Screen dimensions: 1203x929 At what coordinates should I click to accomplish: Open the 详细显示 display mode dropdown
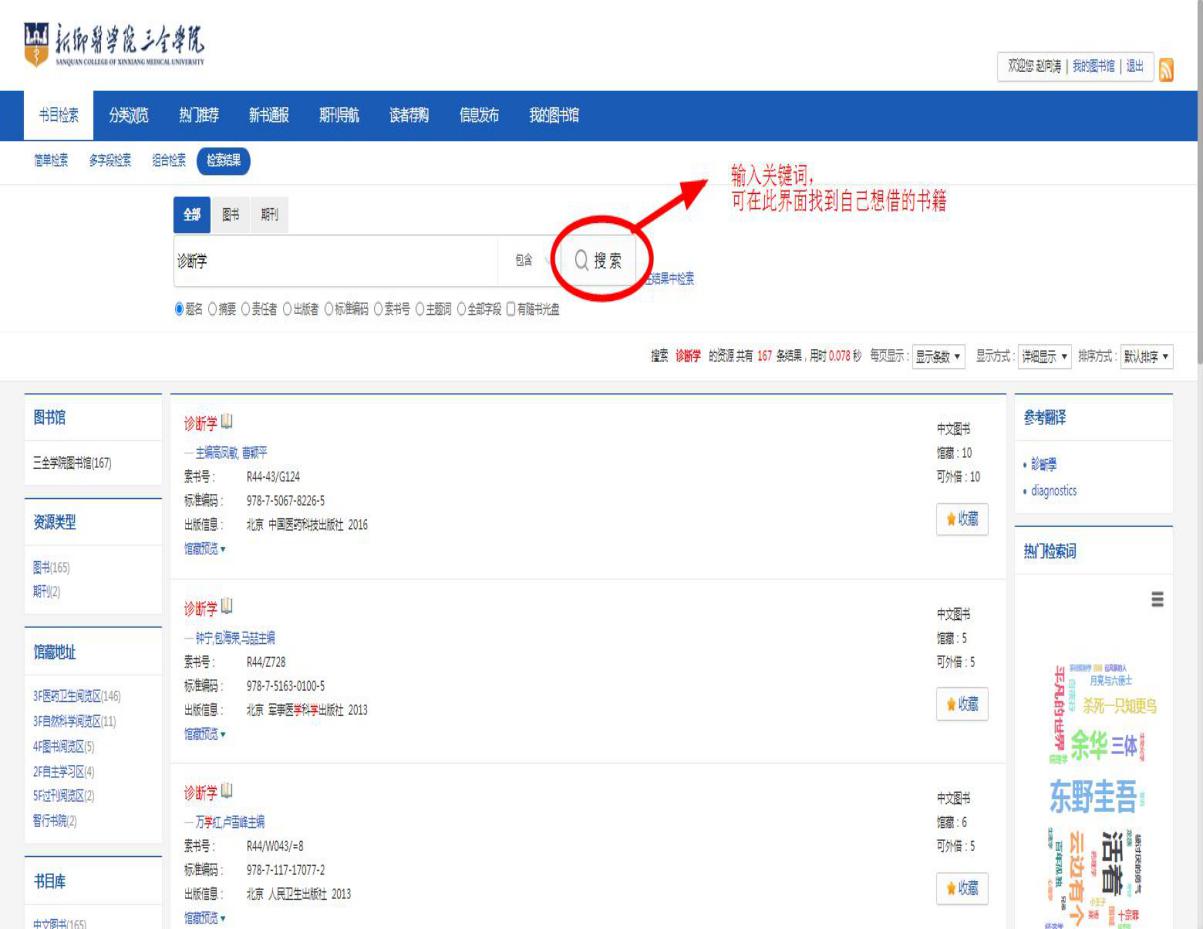1044,357
